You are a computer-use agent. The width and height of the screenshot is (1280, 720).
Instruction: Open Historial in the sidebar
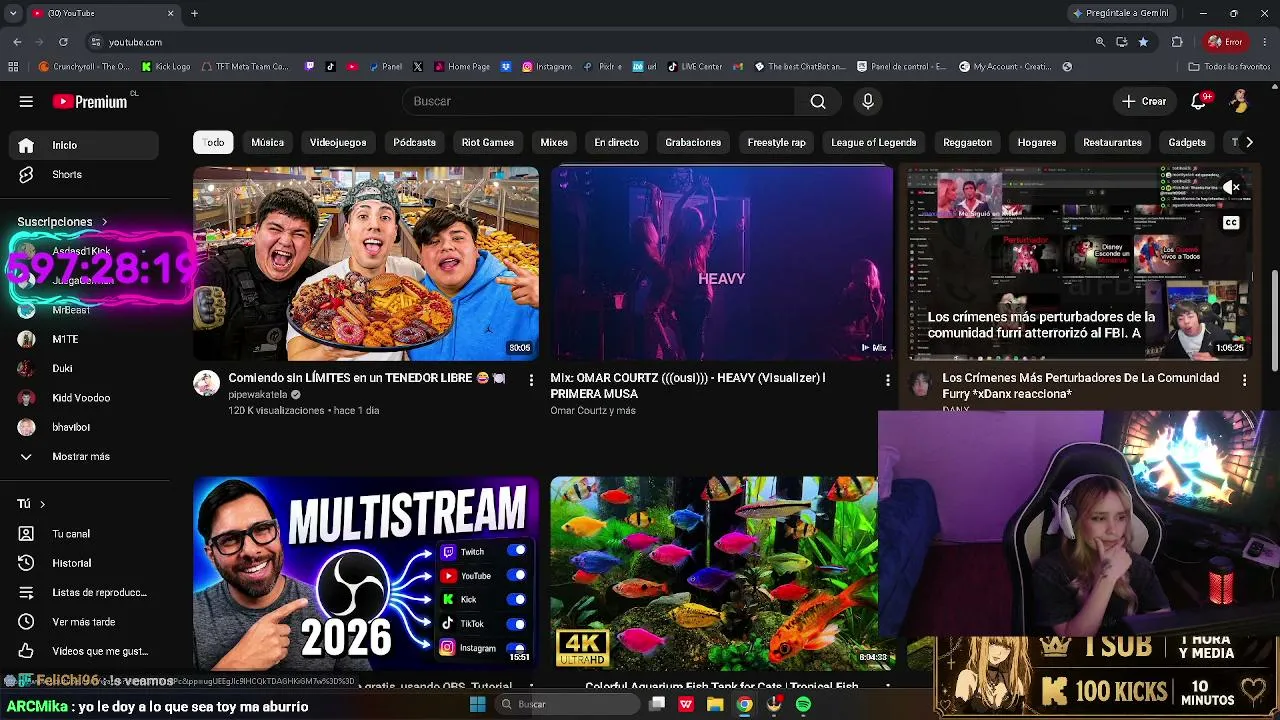[x=84, y=563]
